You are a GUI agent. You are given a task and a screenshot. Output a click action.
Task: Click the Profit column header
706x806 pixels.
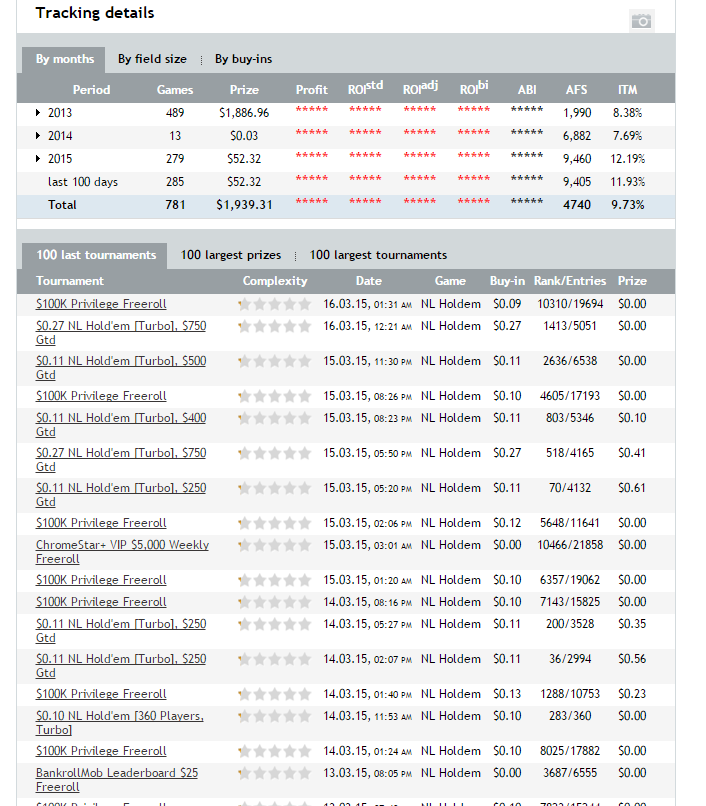pos(312,90)
